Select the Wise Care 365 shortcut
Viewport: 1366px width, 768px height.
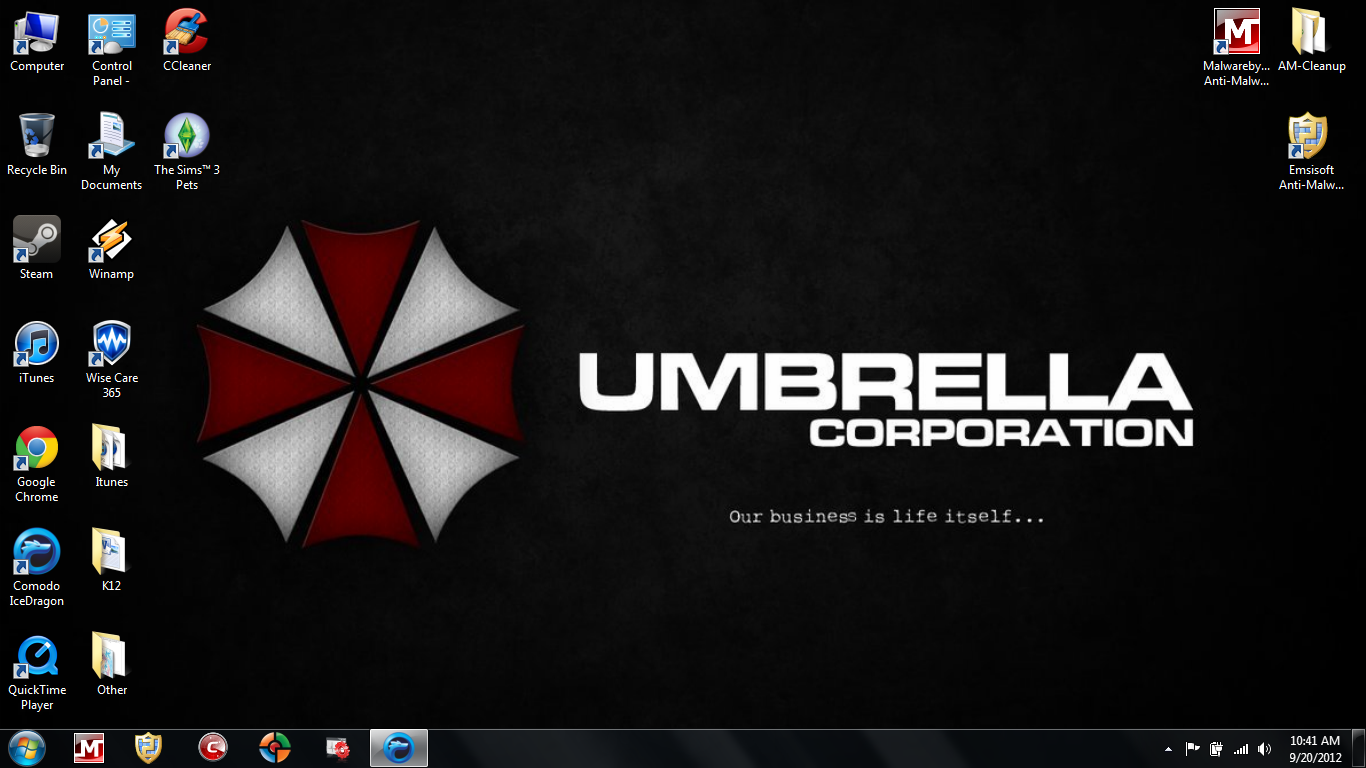tap(112, 361)
